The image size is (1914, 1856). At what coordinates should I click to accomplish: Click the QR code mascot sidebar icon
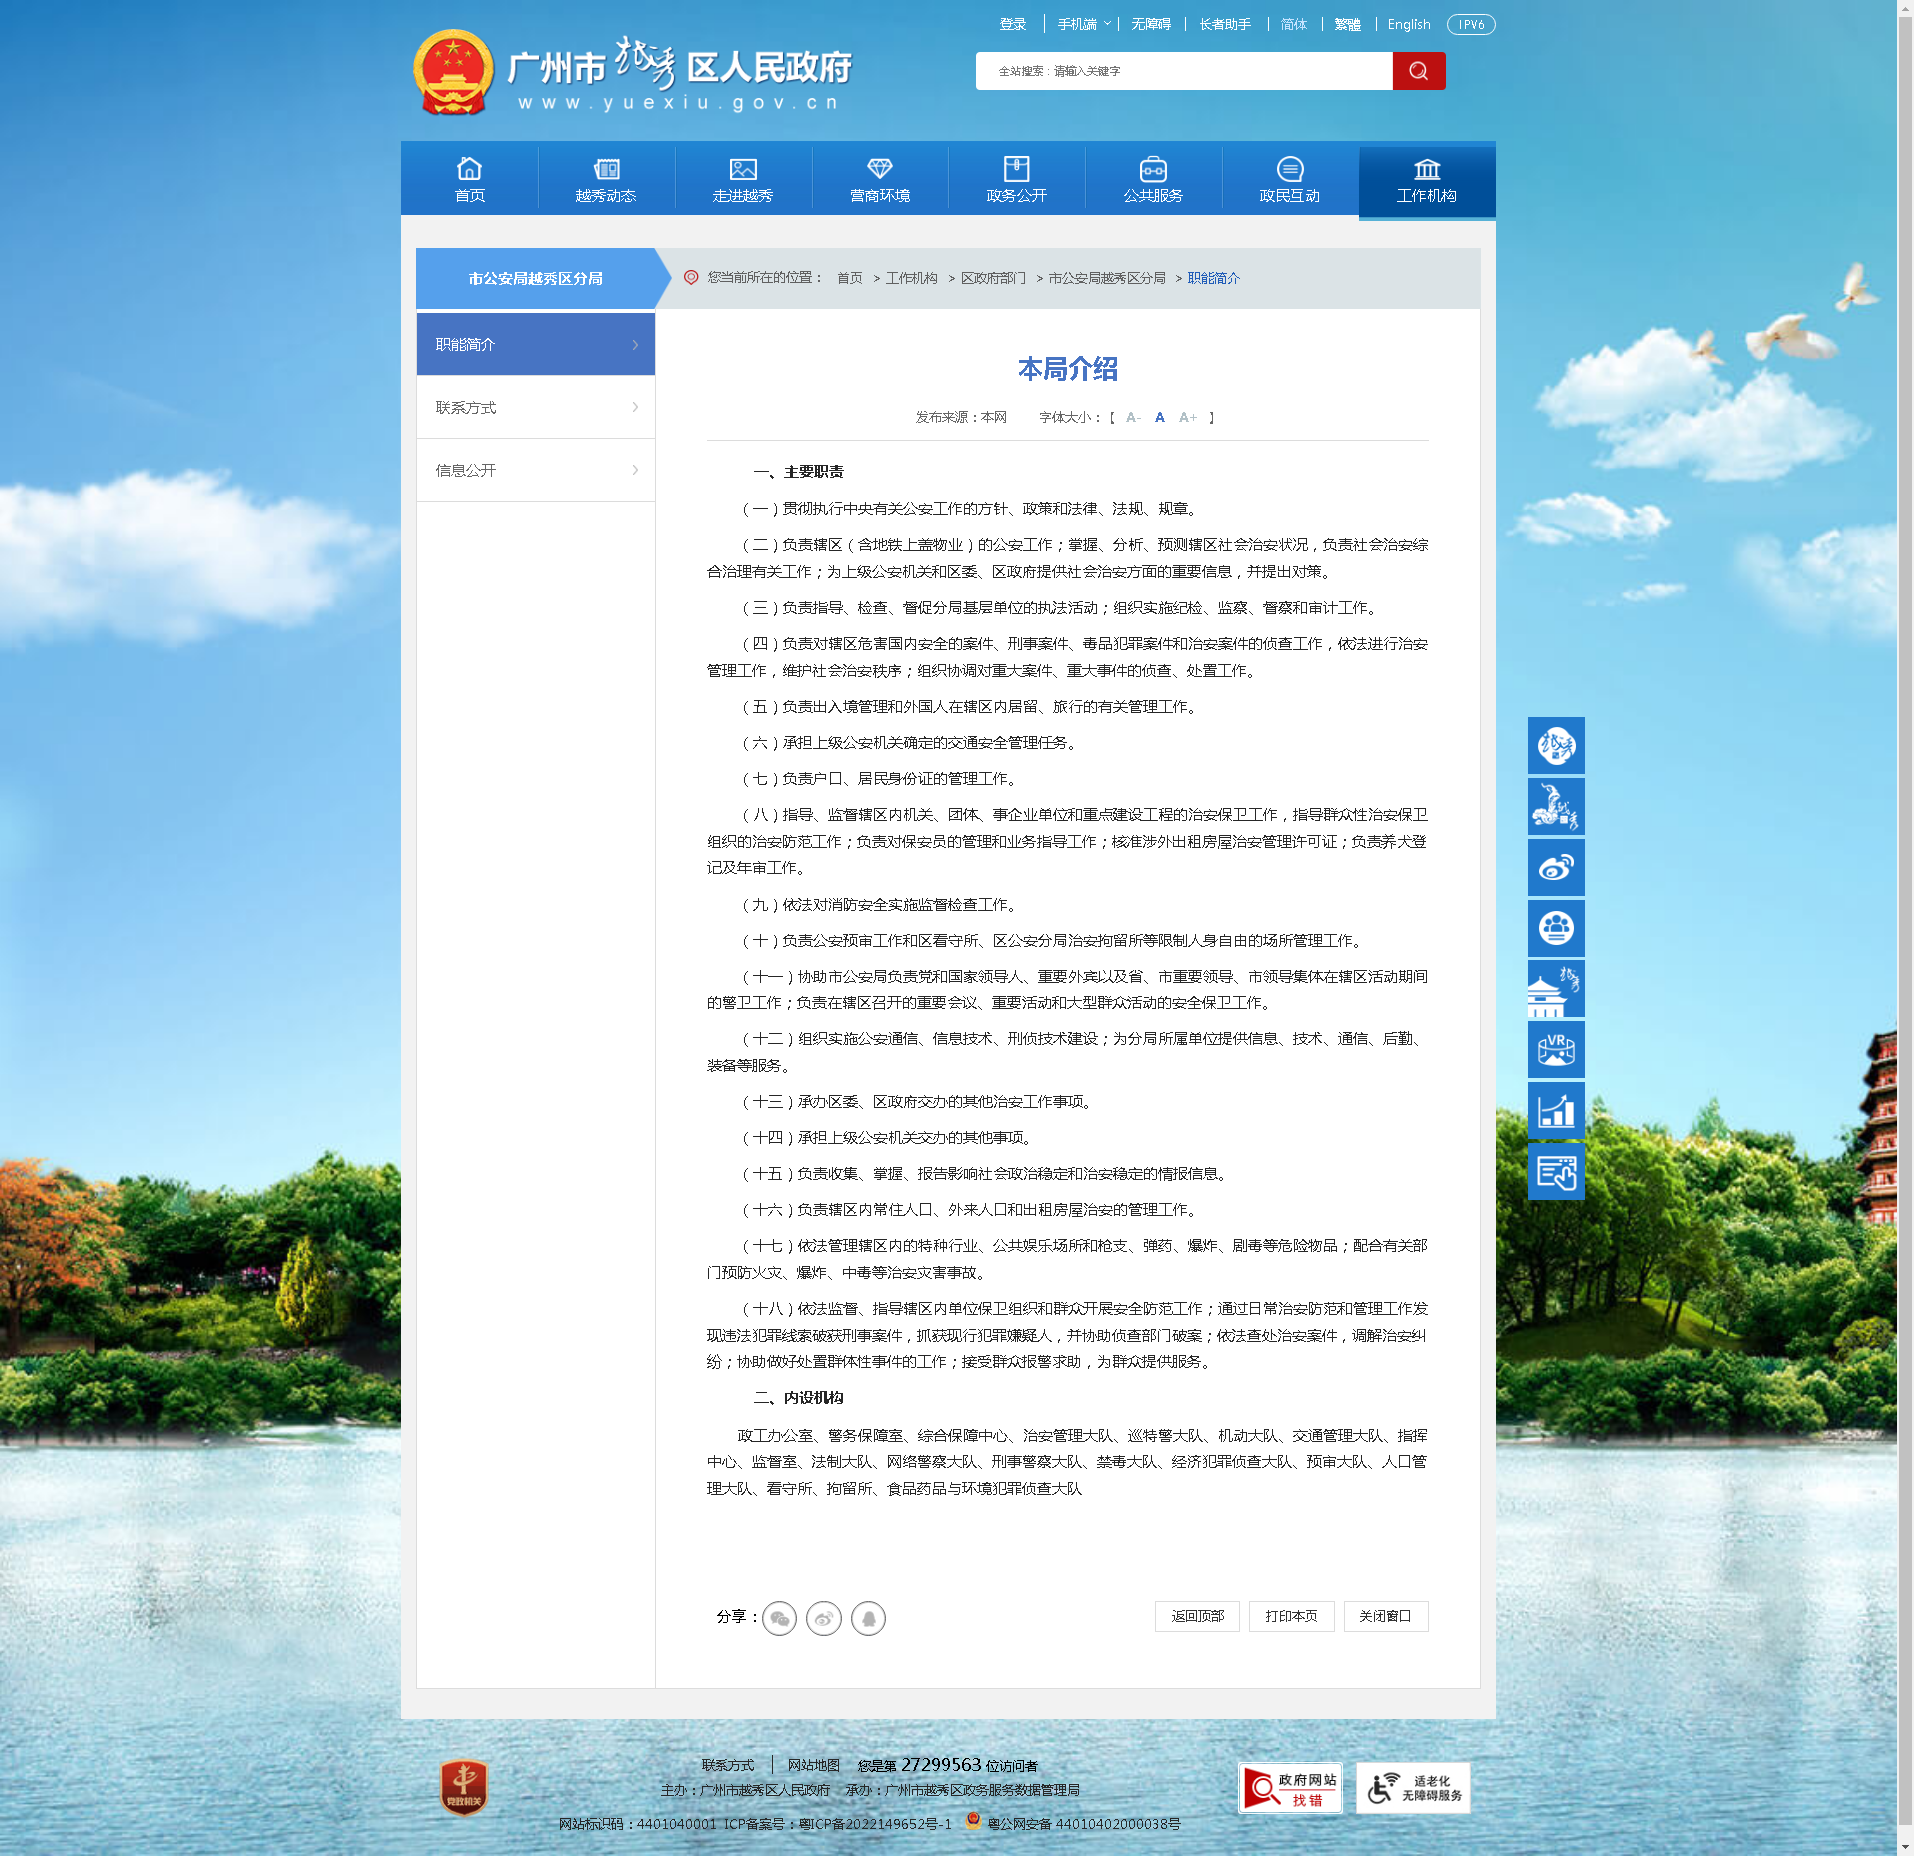1556,806
